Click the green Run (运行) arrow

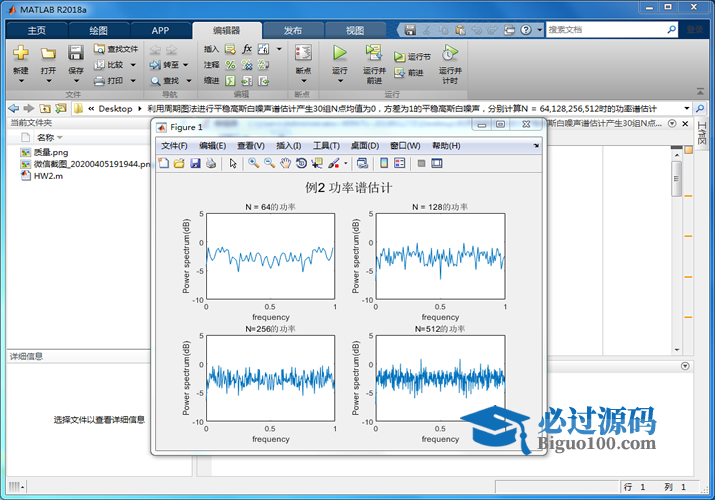[x=339, y=53]
